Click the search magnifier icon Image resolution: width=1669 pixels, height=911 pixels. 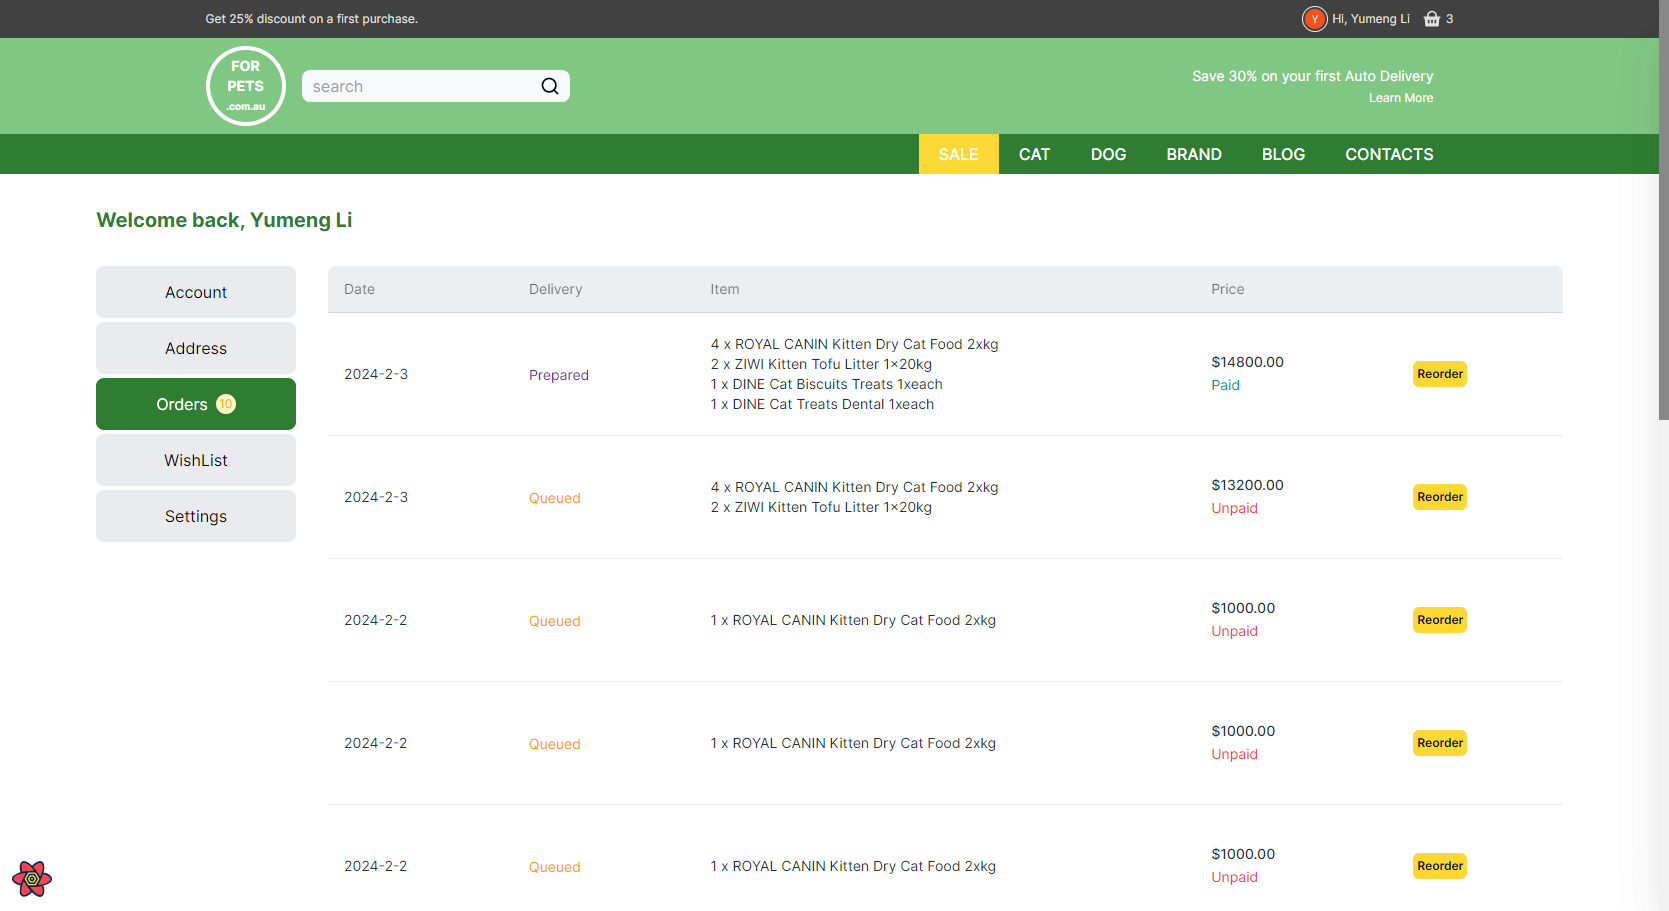pyautogui.click(x=550, y=86)
